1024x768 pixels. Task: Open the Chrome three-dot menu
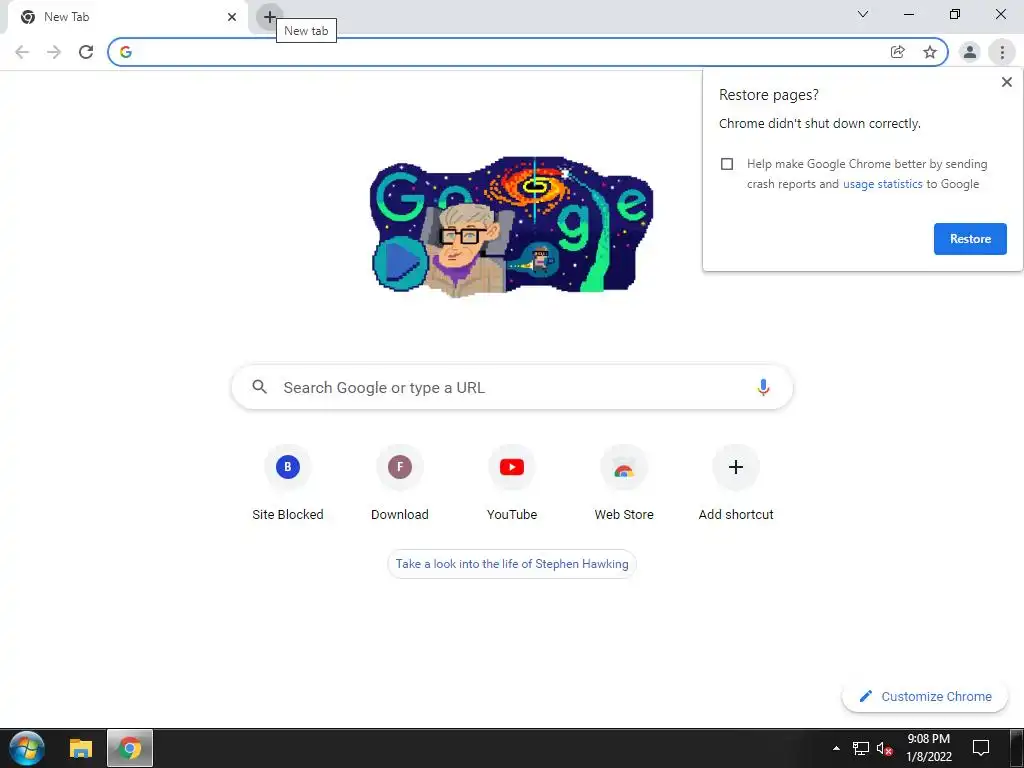(1002, 52)
